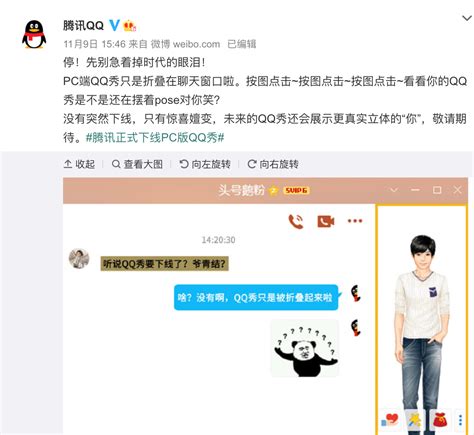The height and width of the screenshot is (435, 474).
Task: Rotate image right with 向右旋转
Action: (x=273, y=164)
